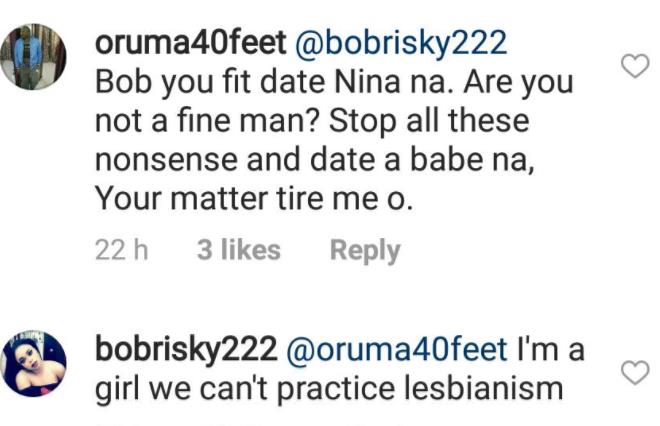Visit the bold bobrisky222 commenter username
Image resolution: width=660 pixels, height=426 pixels.
(x=183, y=350)
